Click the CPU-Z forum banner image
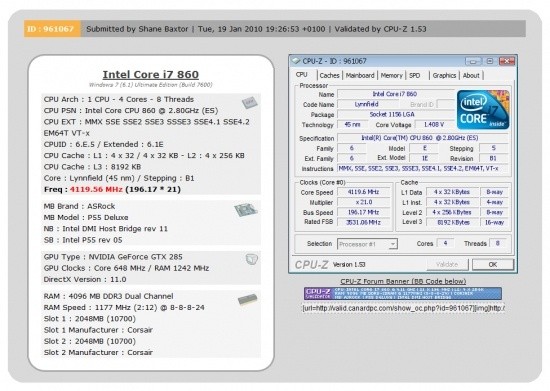This screenshot has width=550, height=391. click(x=403, y=294)
